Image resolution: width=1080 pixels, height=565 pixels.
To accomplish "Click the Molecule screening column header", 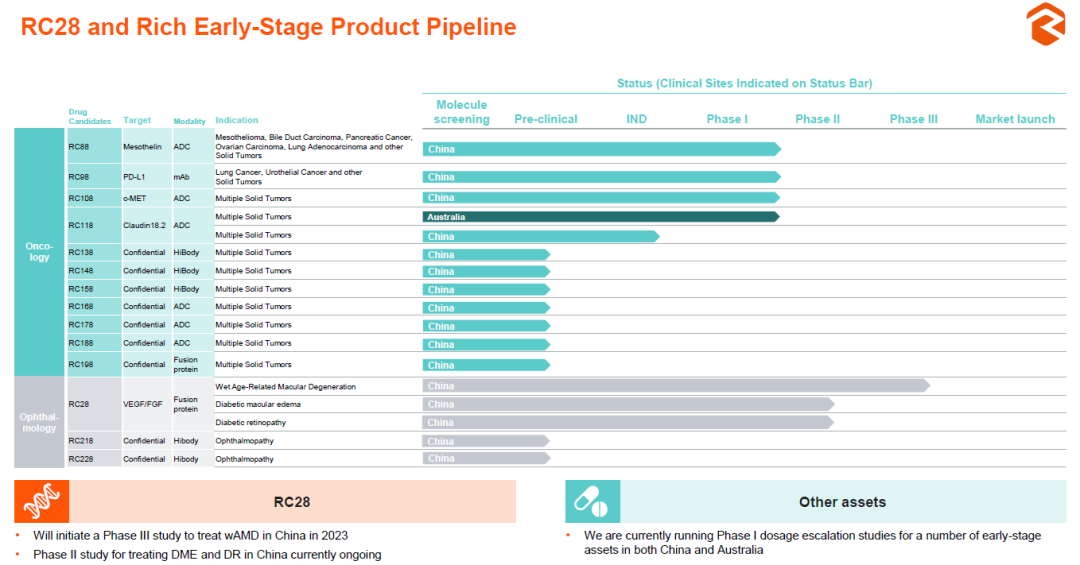I will (x=462, y=112).
